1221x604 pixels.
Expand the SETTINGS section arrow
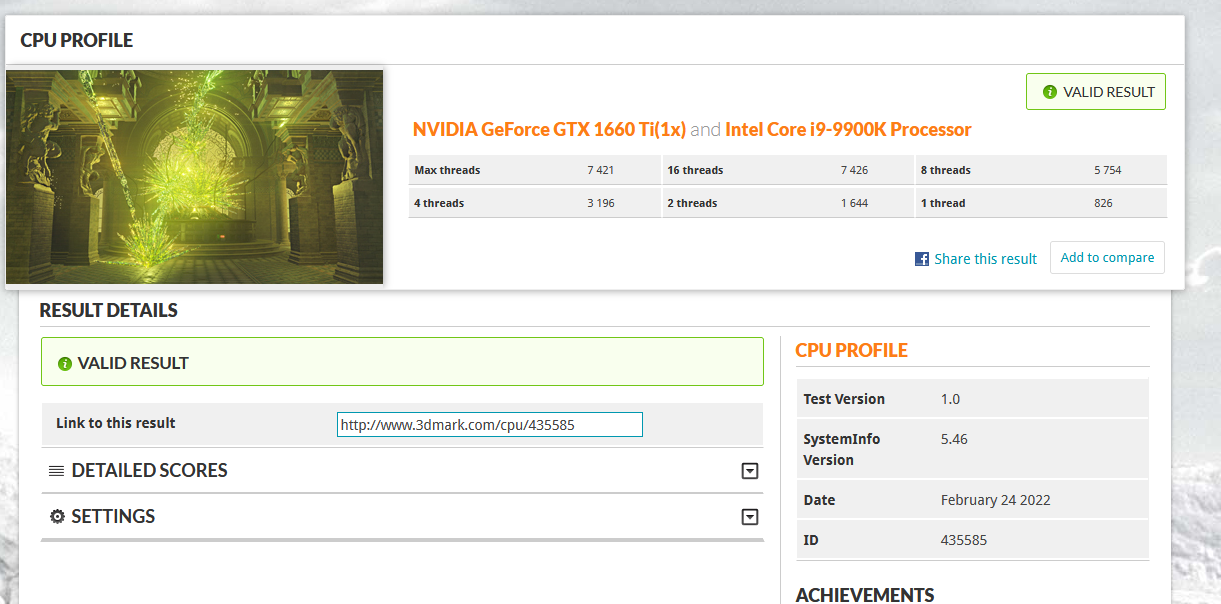point(750,517)
